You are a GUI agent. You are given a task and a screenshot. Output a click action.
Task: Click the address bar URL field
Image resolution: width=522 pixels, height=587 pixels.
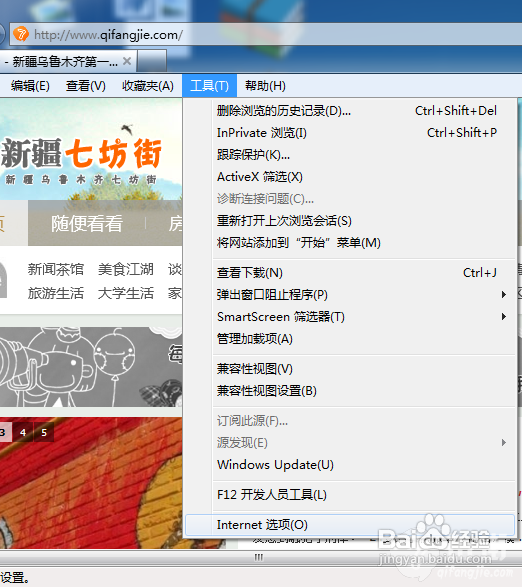[x=265, y=35]
